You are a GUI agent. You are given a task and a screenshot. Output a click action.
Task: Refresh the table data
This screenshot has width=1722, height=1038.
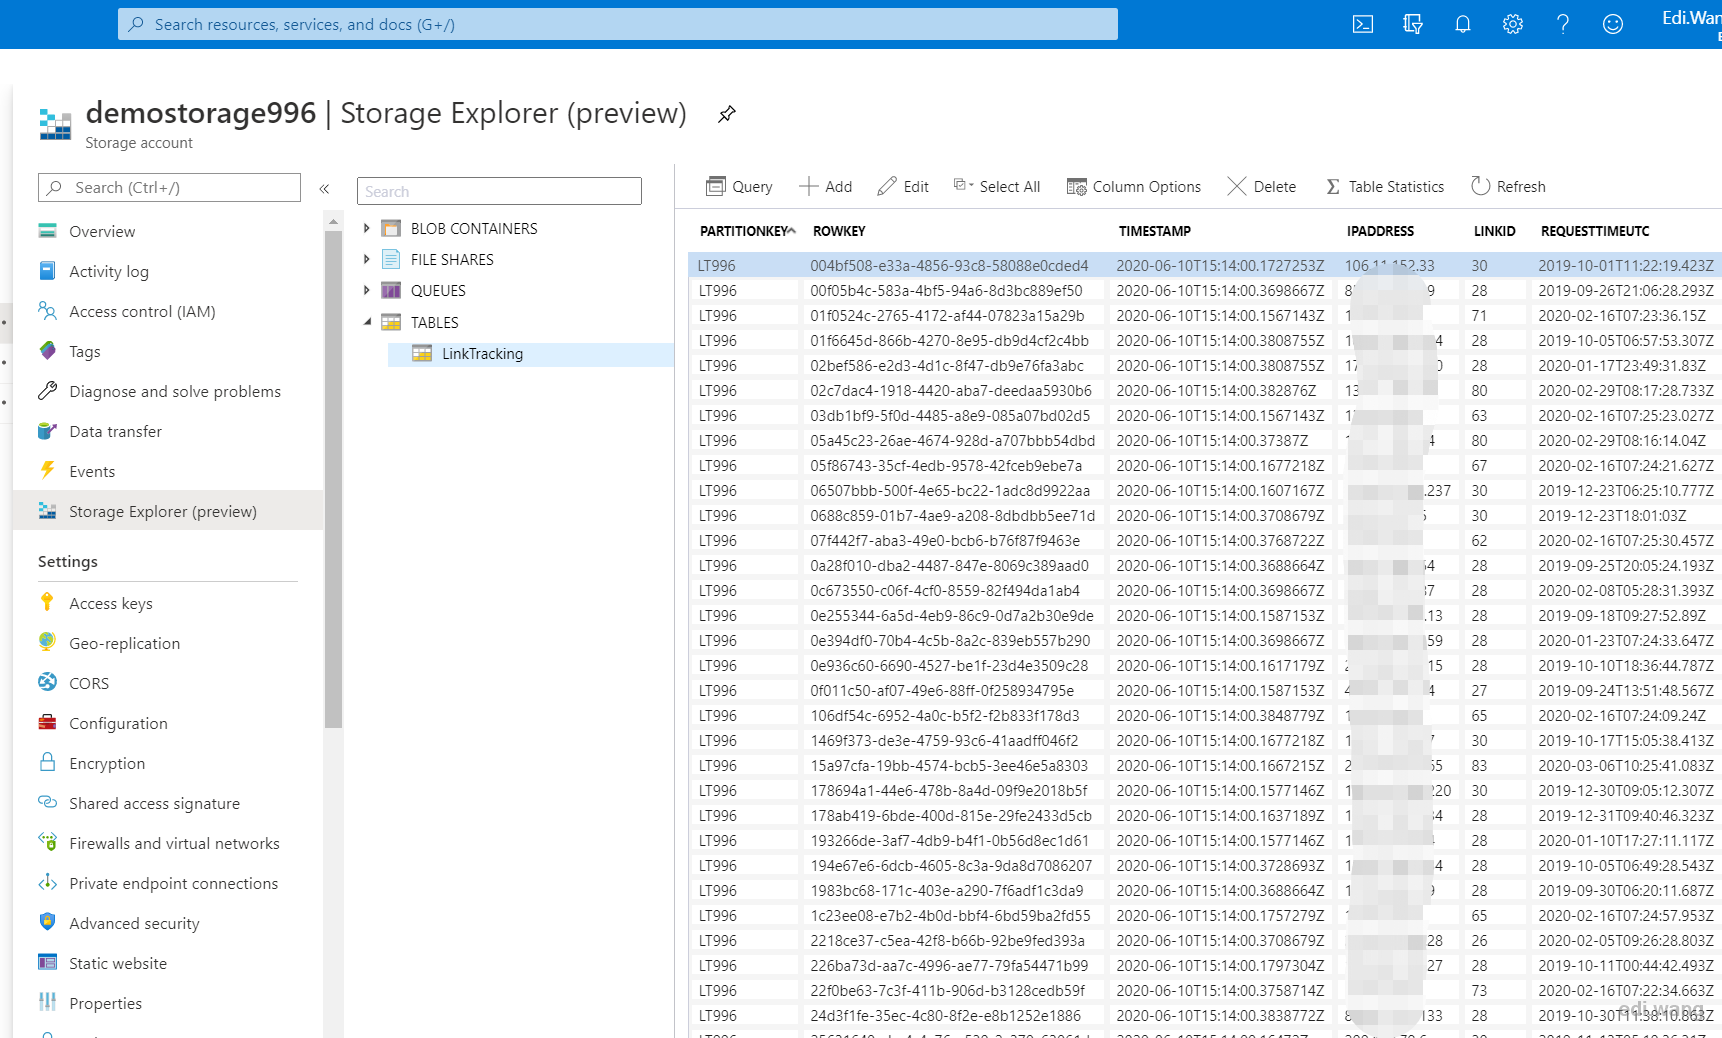pos(1508,186)
